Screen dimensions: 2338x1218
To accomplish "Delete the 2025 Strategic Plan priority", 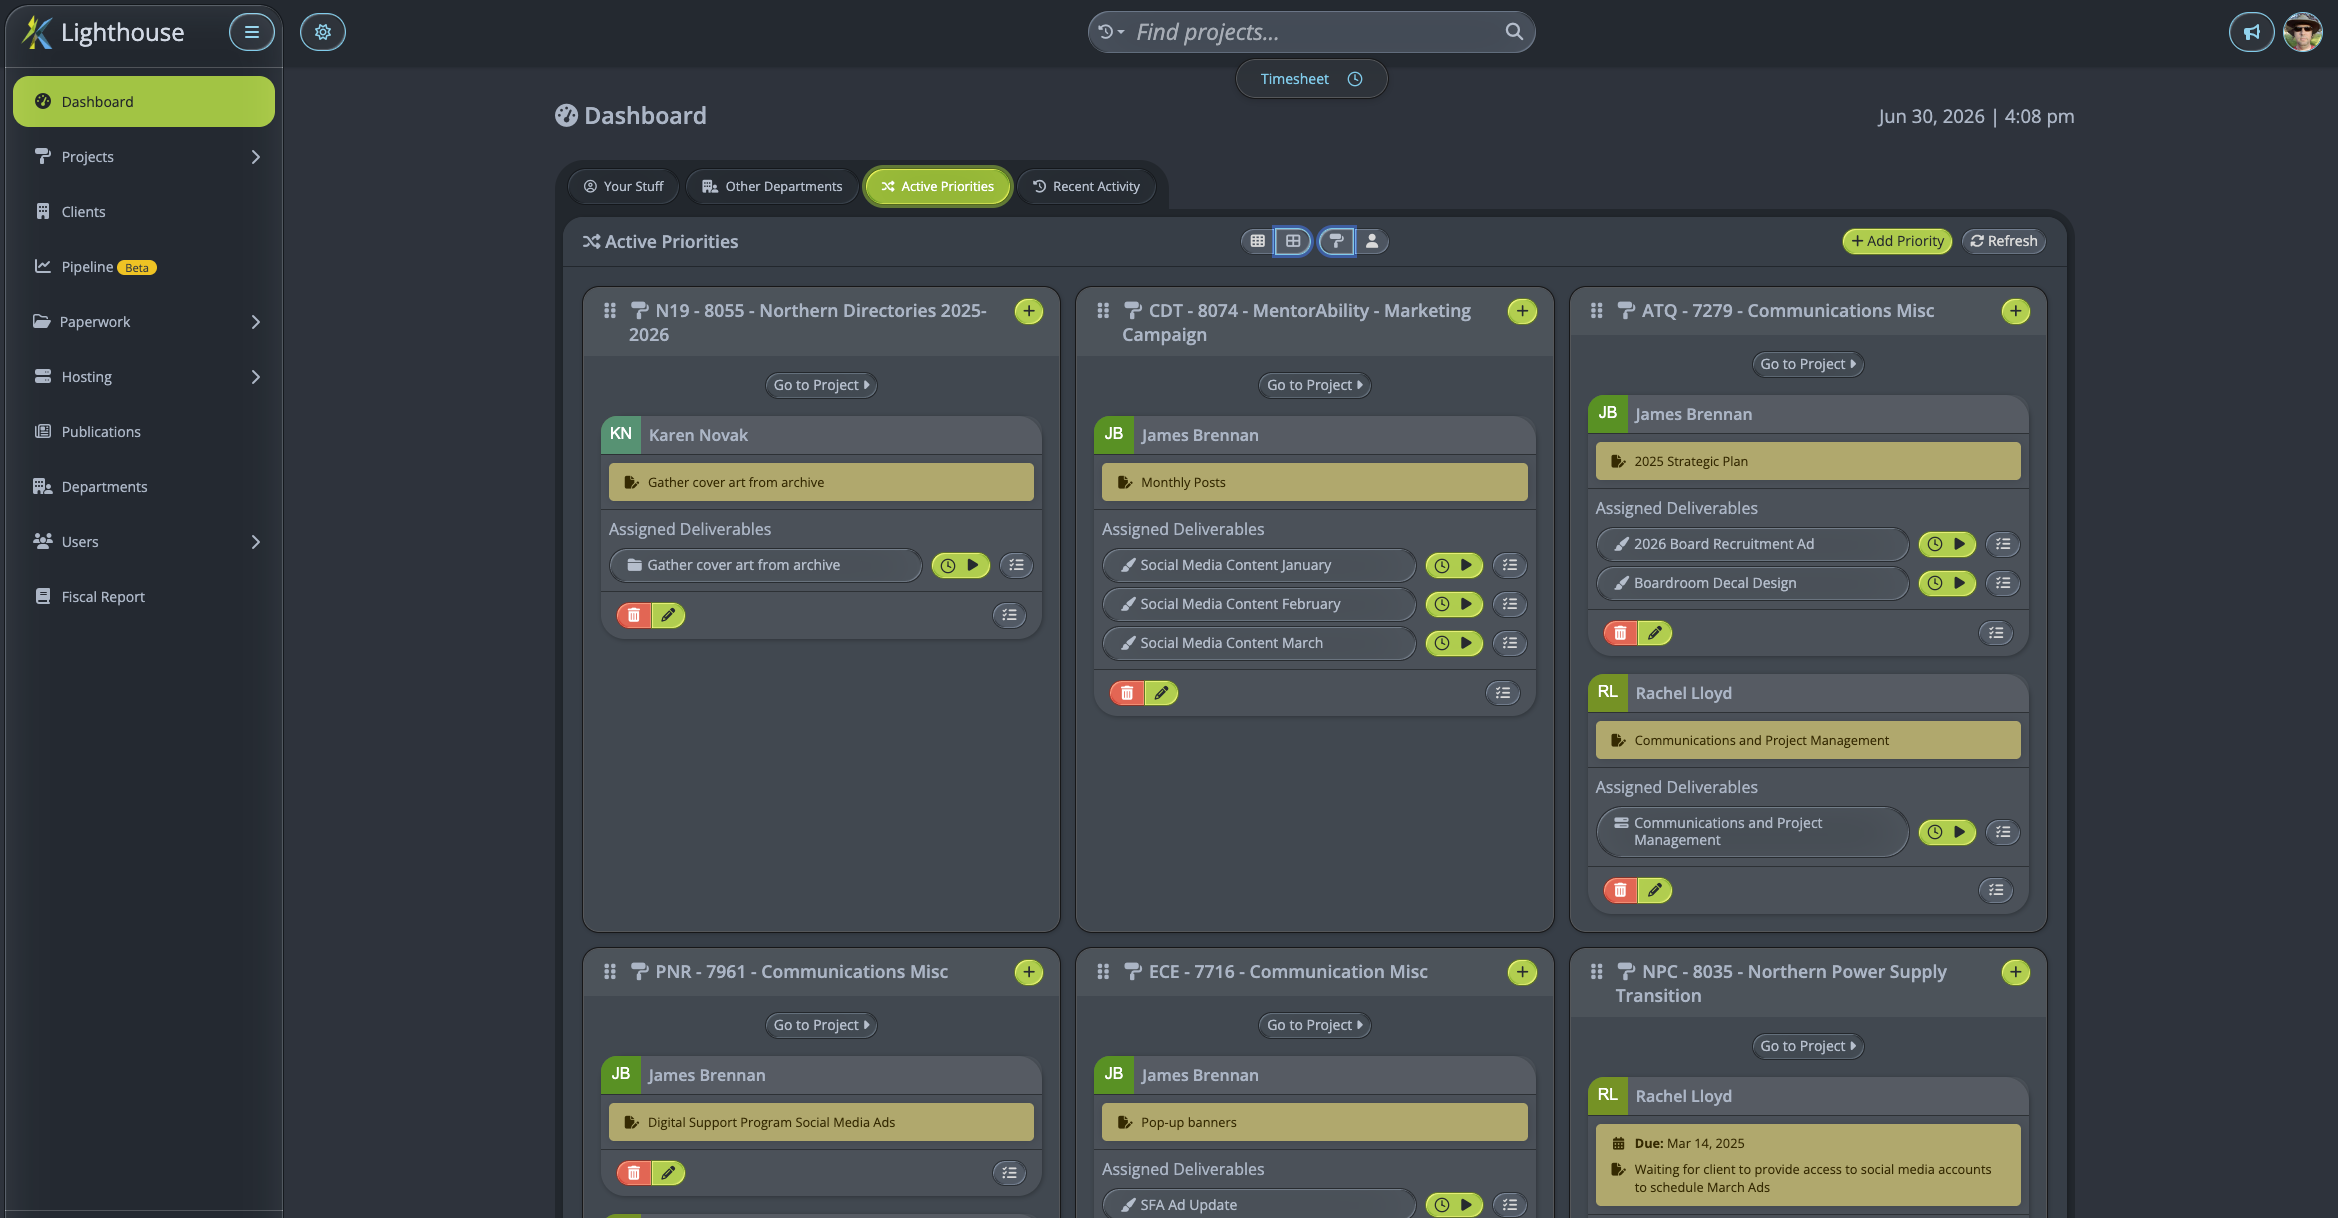I will tap(1620, 633).
